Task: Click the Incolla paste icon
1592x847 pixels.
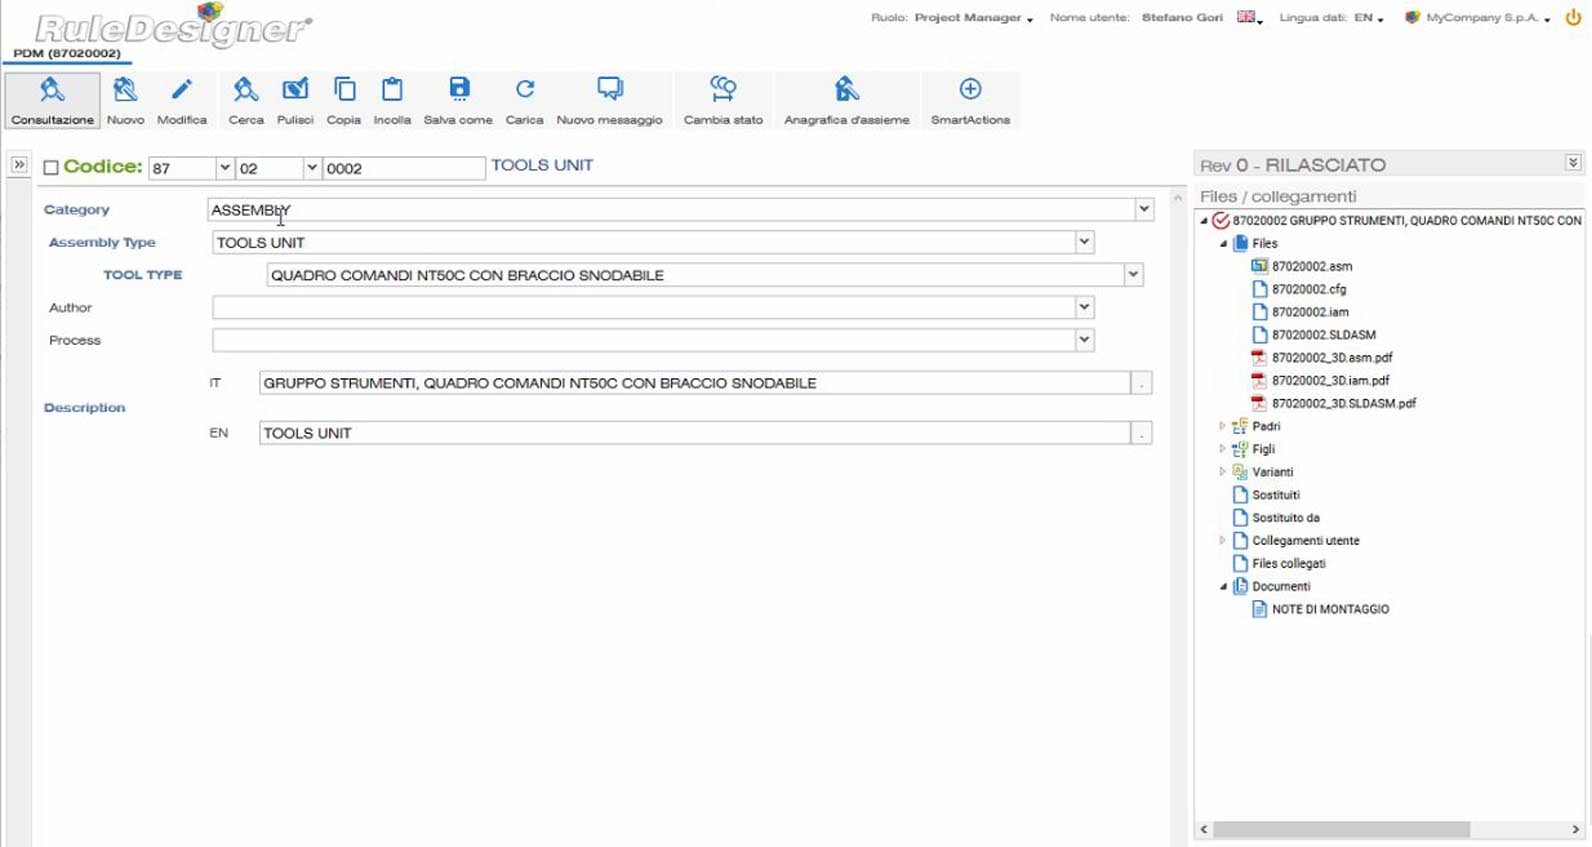Action: 392,90
